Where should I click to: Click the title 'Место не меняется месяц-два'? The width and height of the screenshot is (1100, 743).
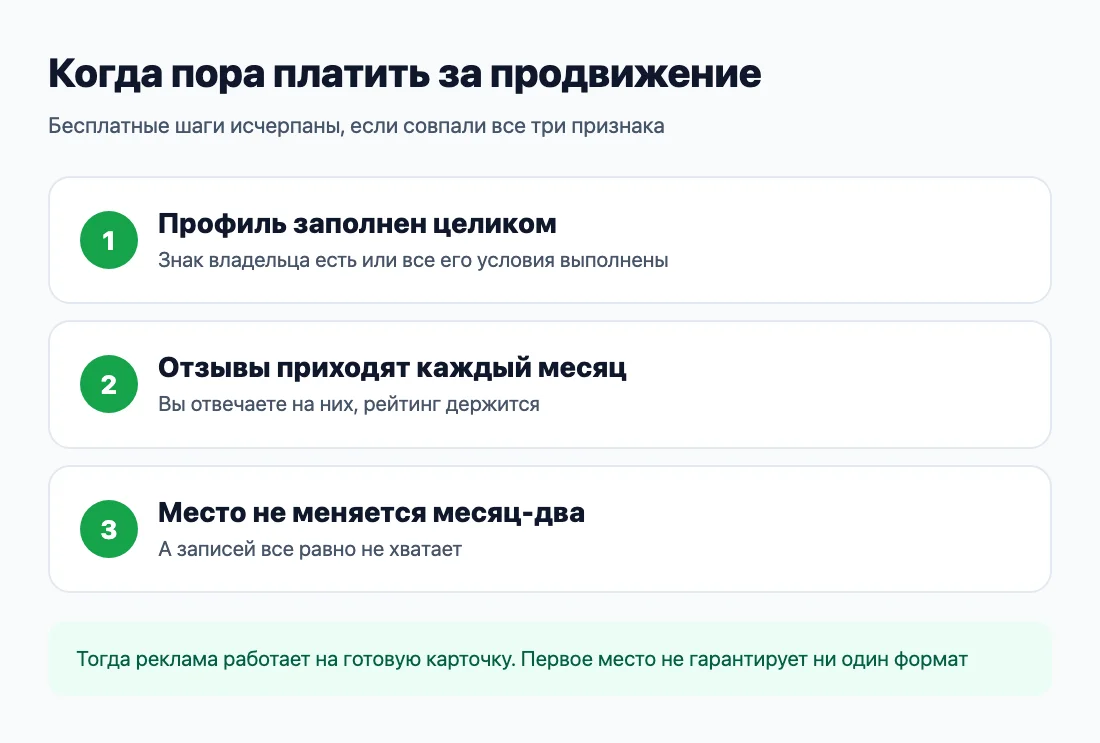(371, 512)
